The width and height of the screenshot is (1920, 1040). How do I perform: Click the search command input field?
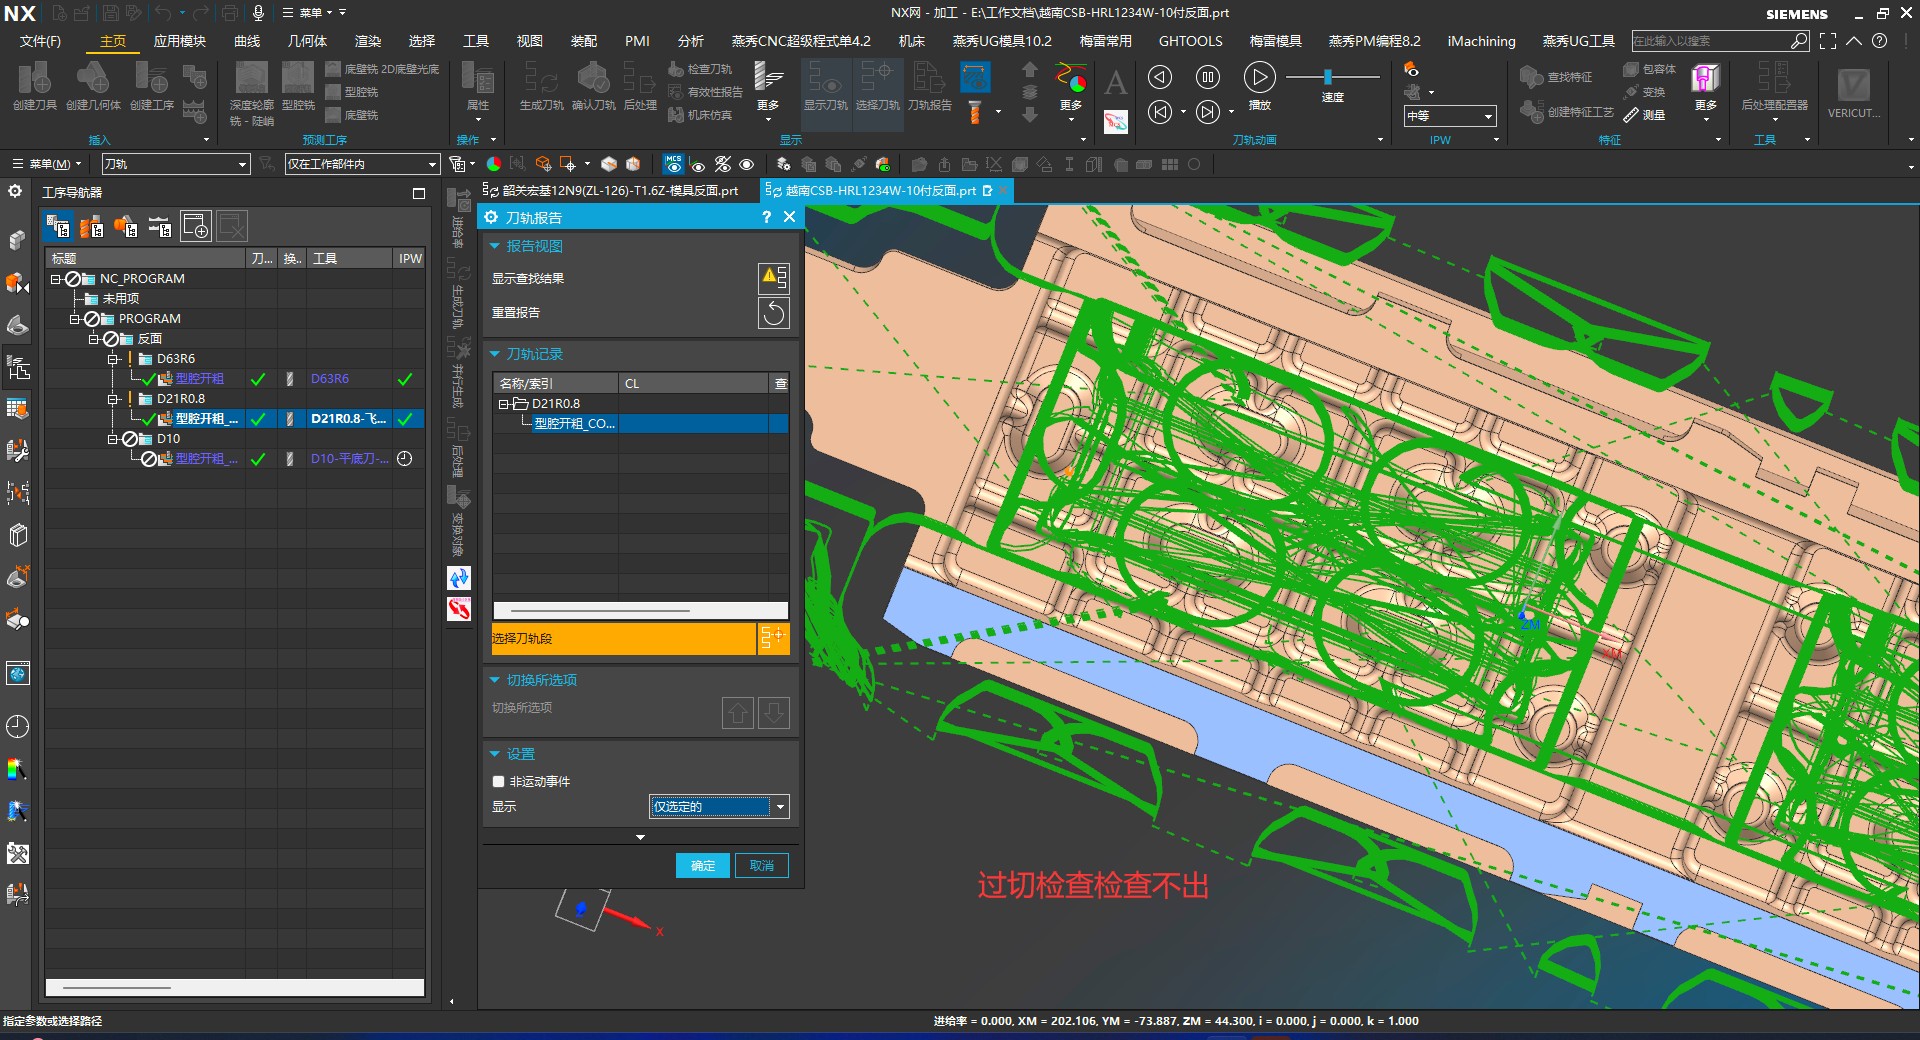[x=1710, y=41]
